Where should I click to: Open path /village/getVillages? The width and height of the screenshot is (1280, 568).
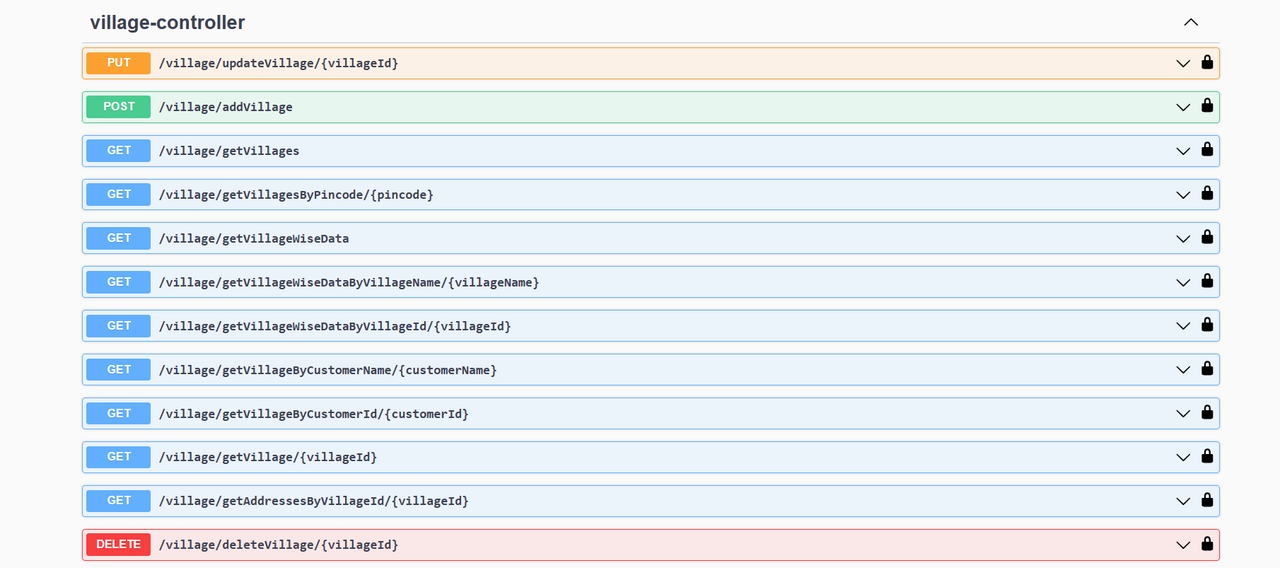tap(229, 151)
